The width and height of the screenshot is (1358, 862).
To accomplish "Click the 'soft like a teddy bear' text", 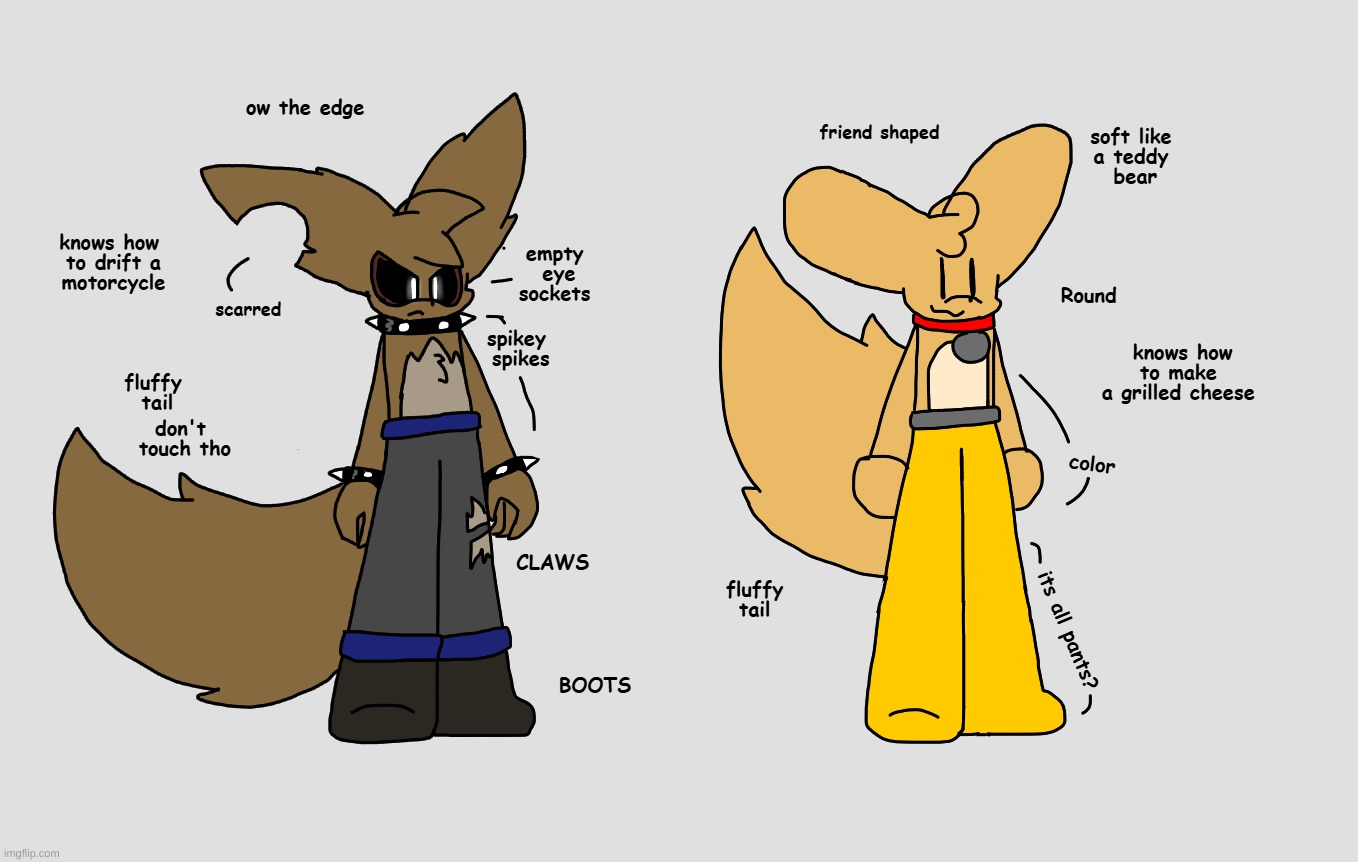I will 1131,157.
